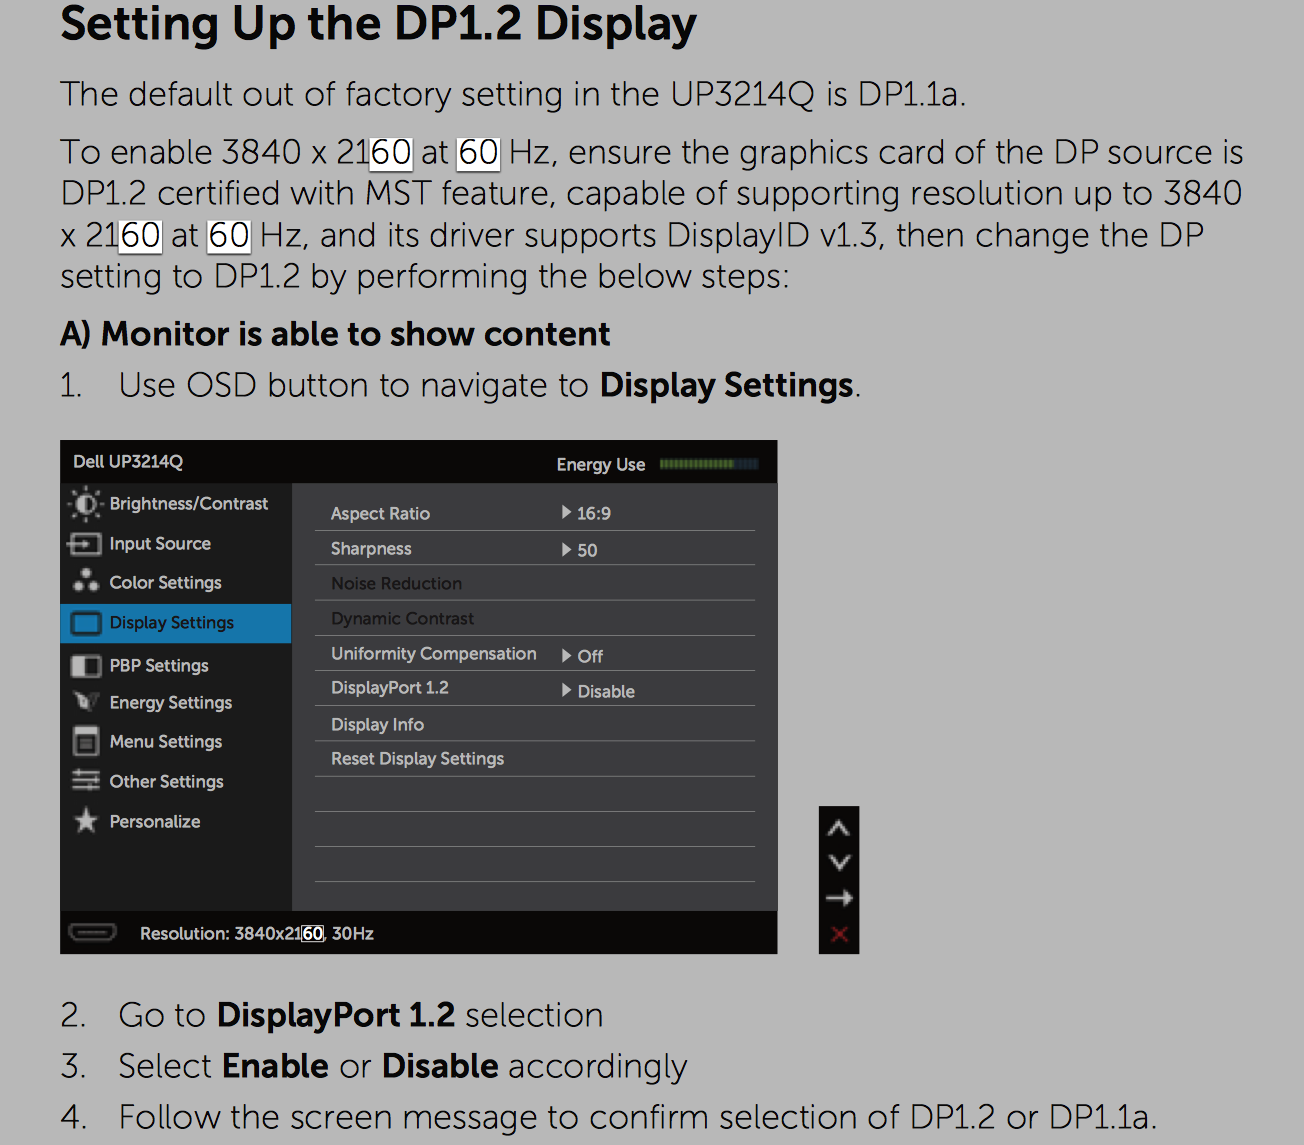Click the Input Source icon
Screen dimensions: 1304x1145
click(85, 544)
